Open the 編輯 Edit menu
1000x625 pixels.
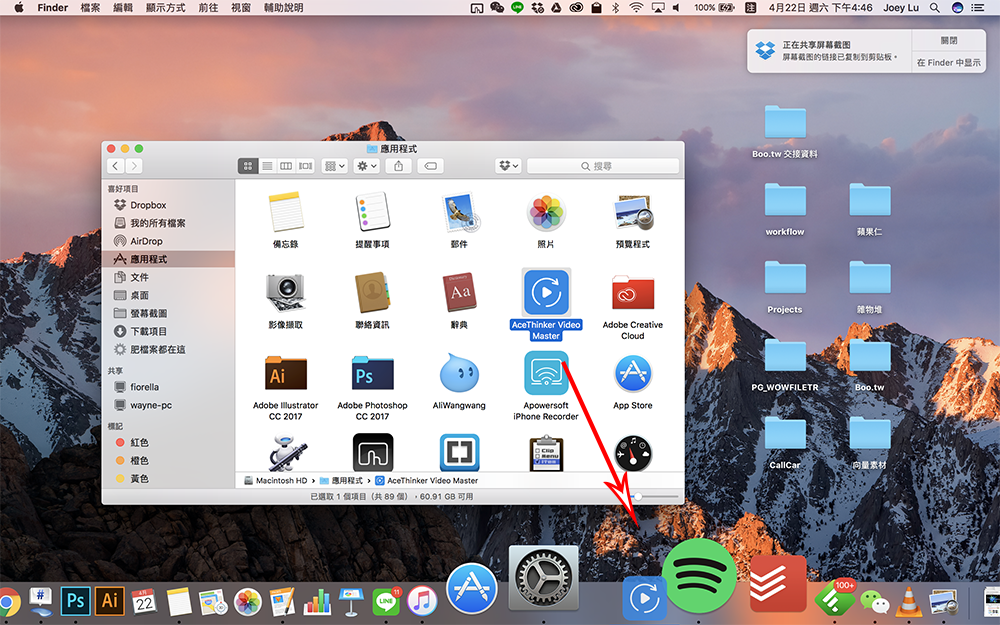(x=122, y=8)
